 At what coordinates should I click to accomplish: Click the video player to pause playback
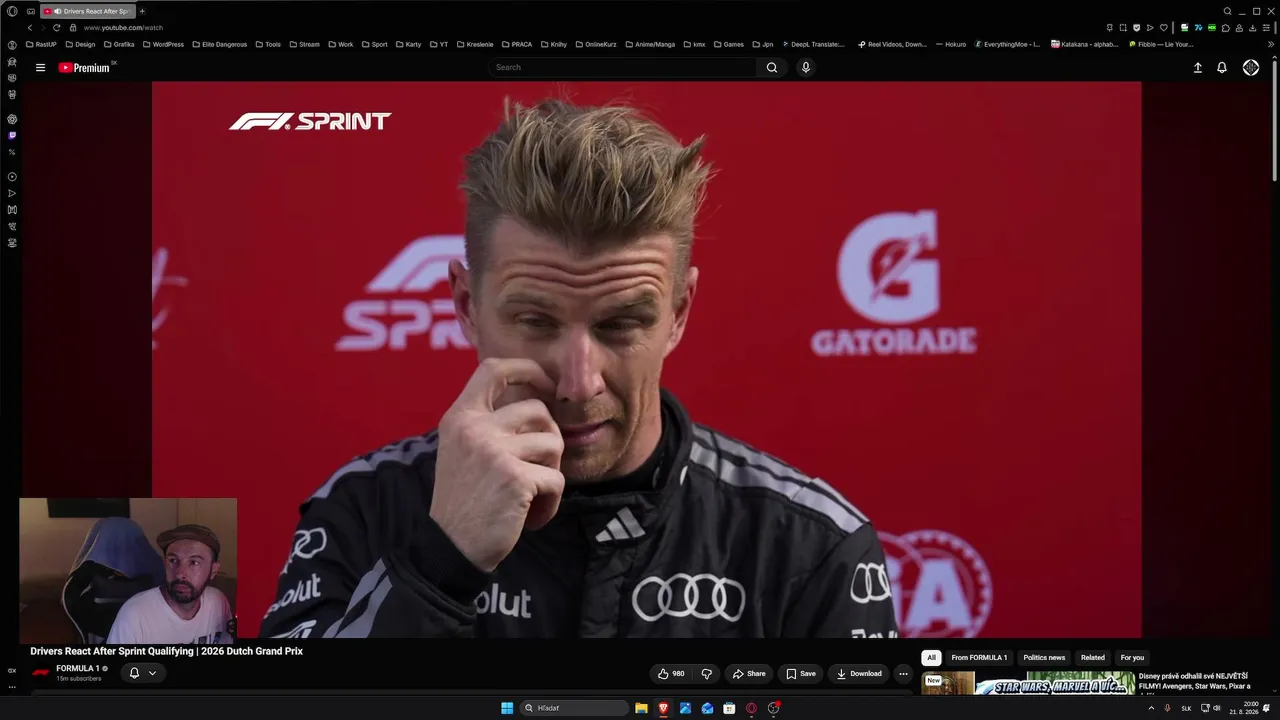[x=646, y=359]
